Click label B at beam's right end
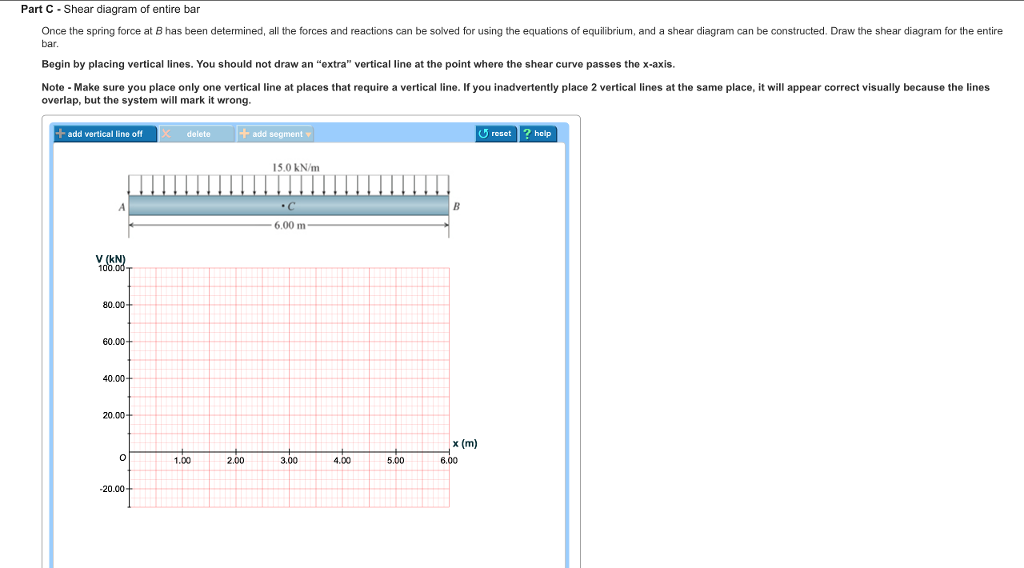 click(457, 206)
